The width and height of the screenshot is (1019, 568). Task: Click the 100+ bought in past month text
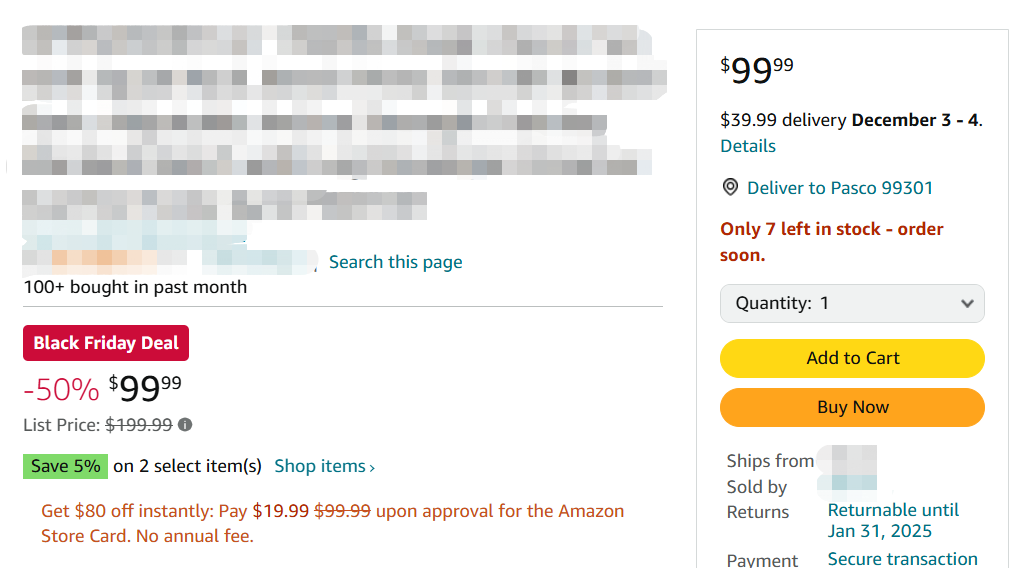pos(135,287)
